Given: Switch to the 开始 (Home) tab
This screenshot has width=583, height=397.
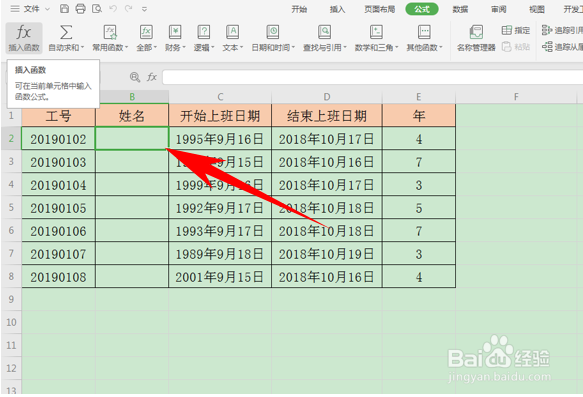Looking at the screenshot, I should pyautogui.click(x=299, y=9).
